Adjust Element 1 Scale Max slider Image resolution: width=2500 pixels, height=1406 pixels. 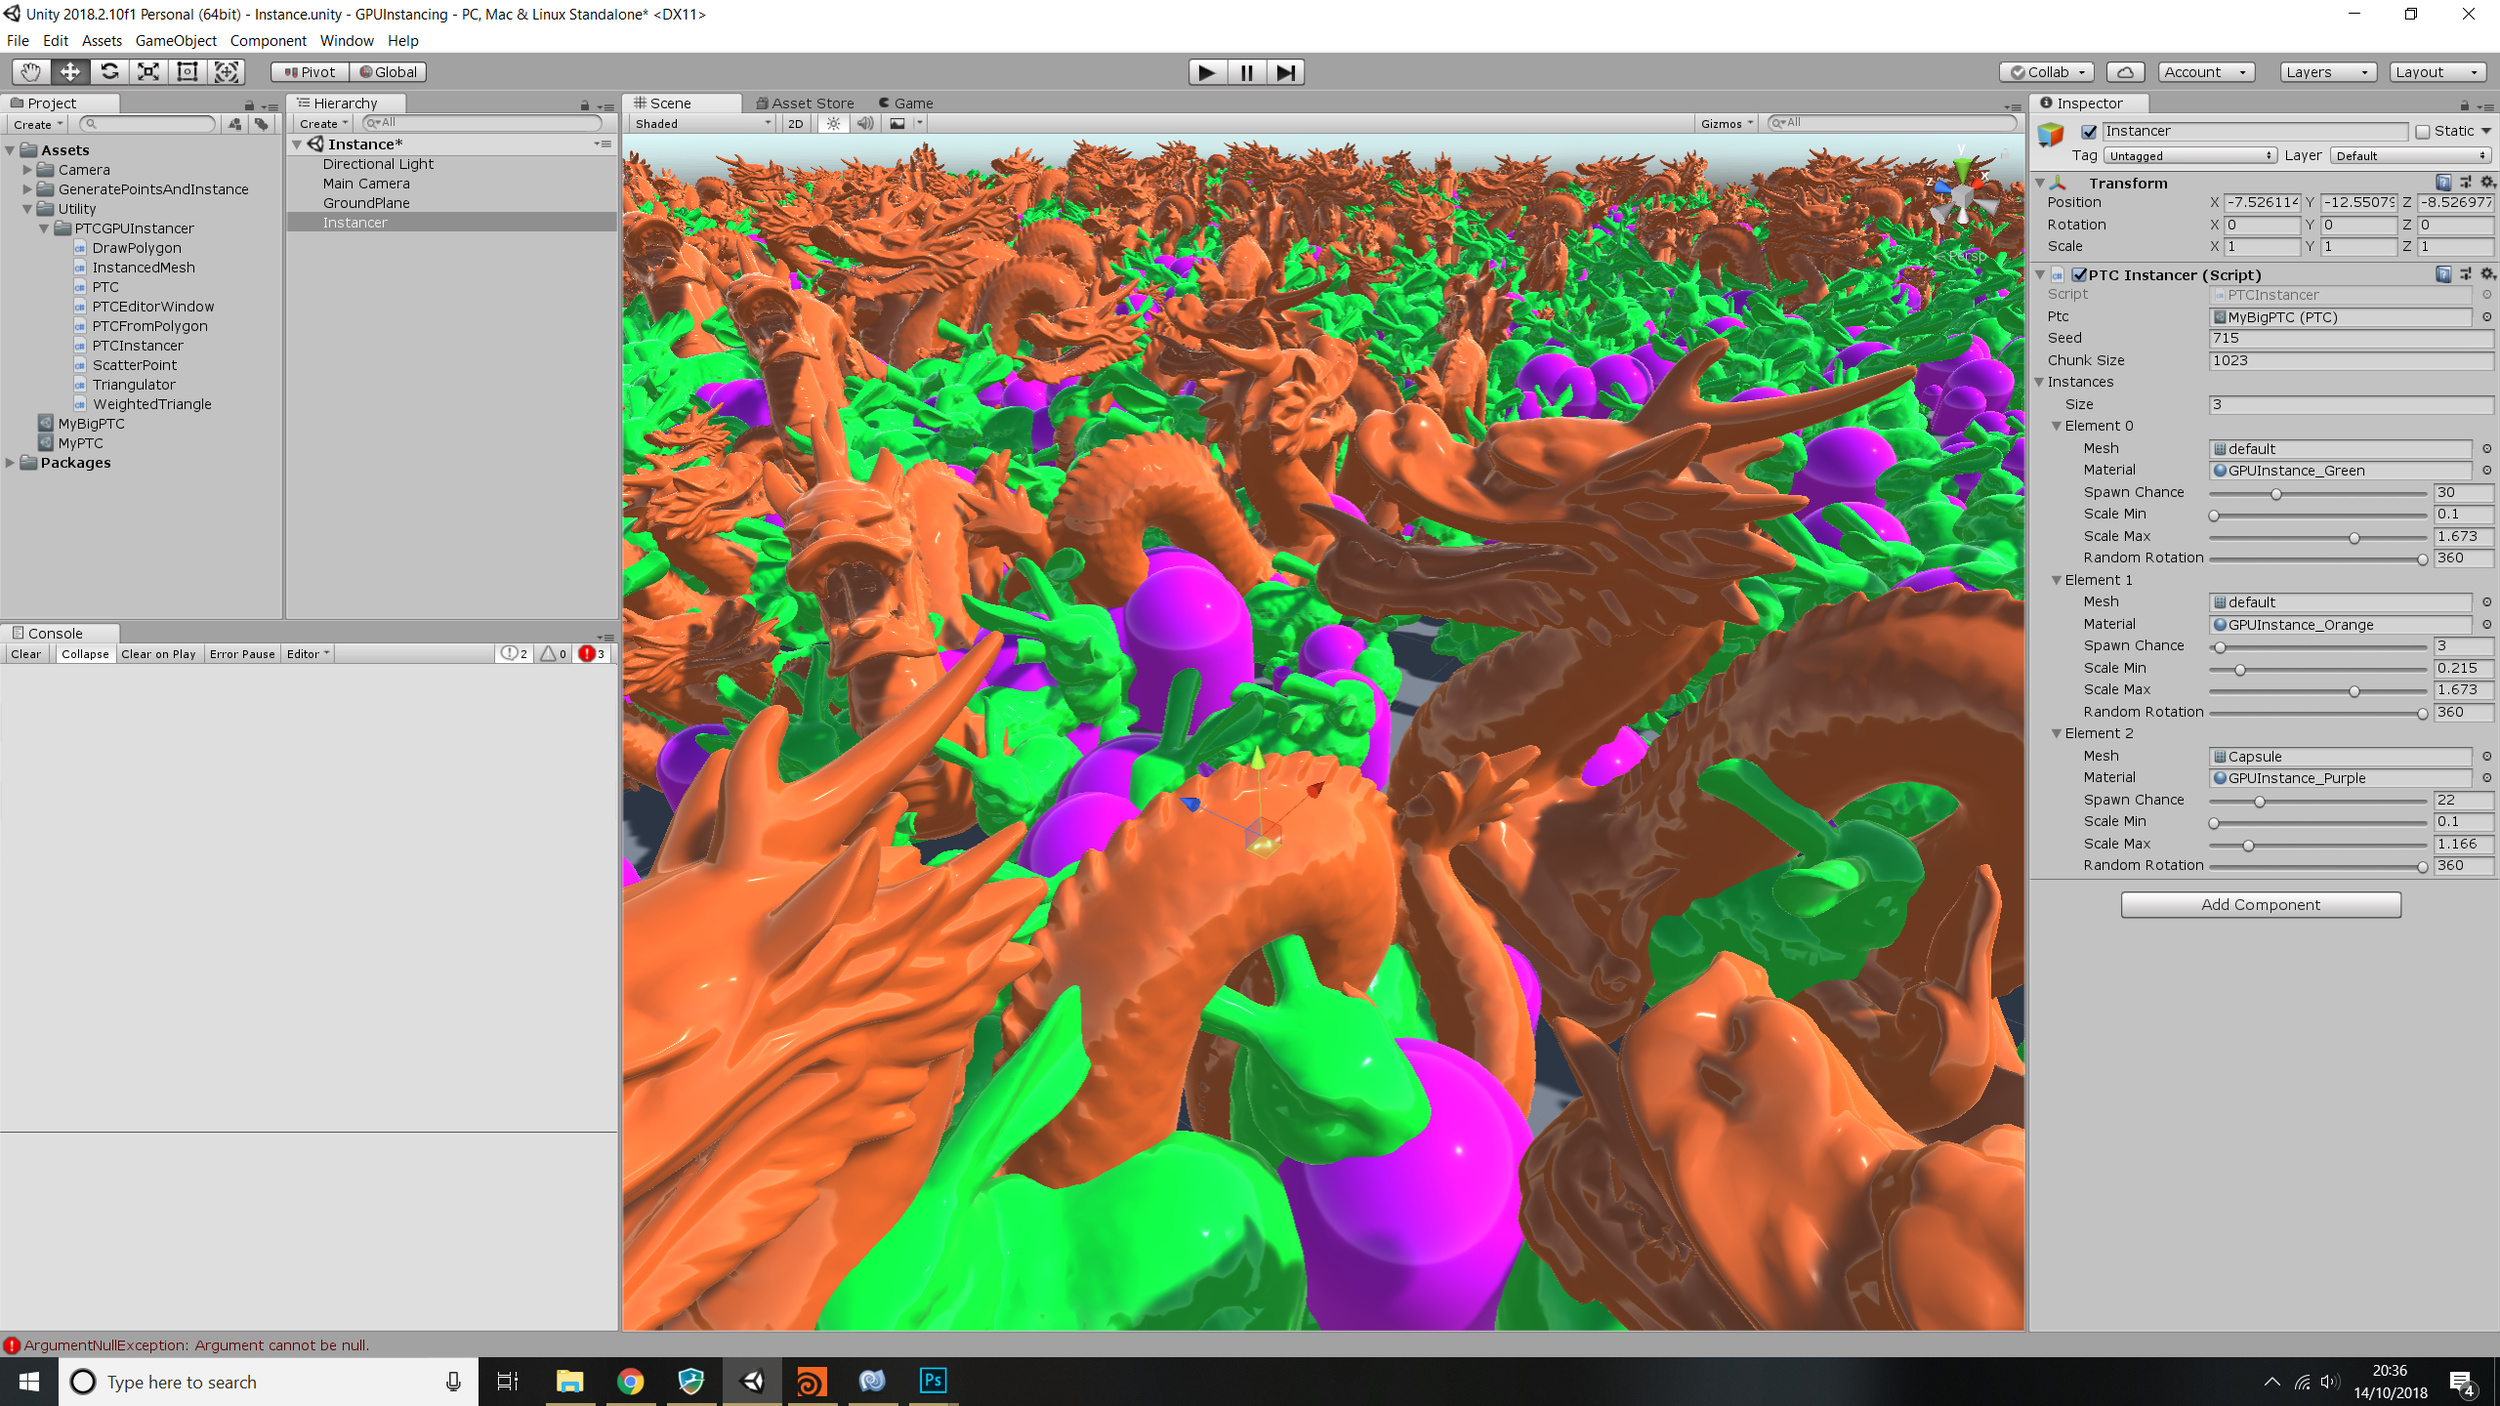tap(2317, 691)
